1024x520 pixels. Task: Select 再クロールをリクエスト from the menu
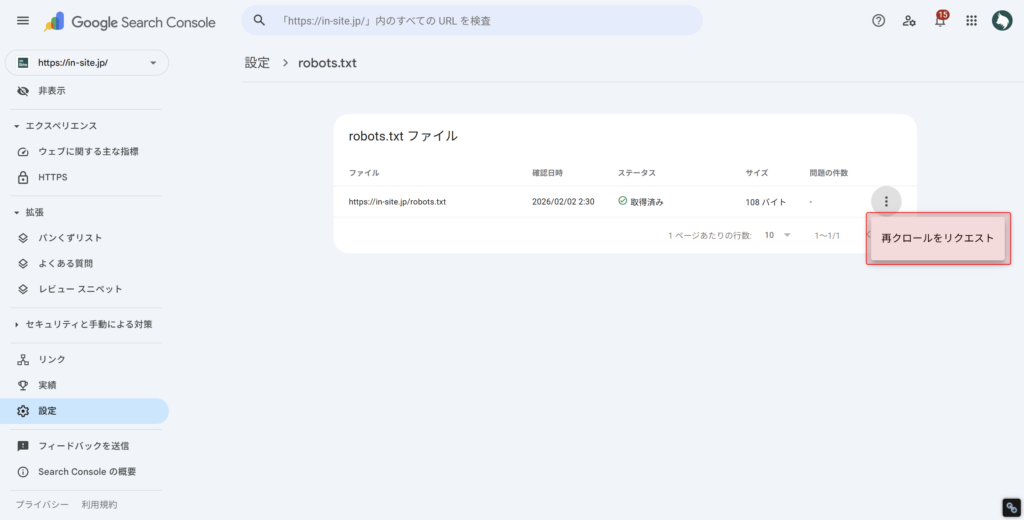pos(937,239)
